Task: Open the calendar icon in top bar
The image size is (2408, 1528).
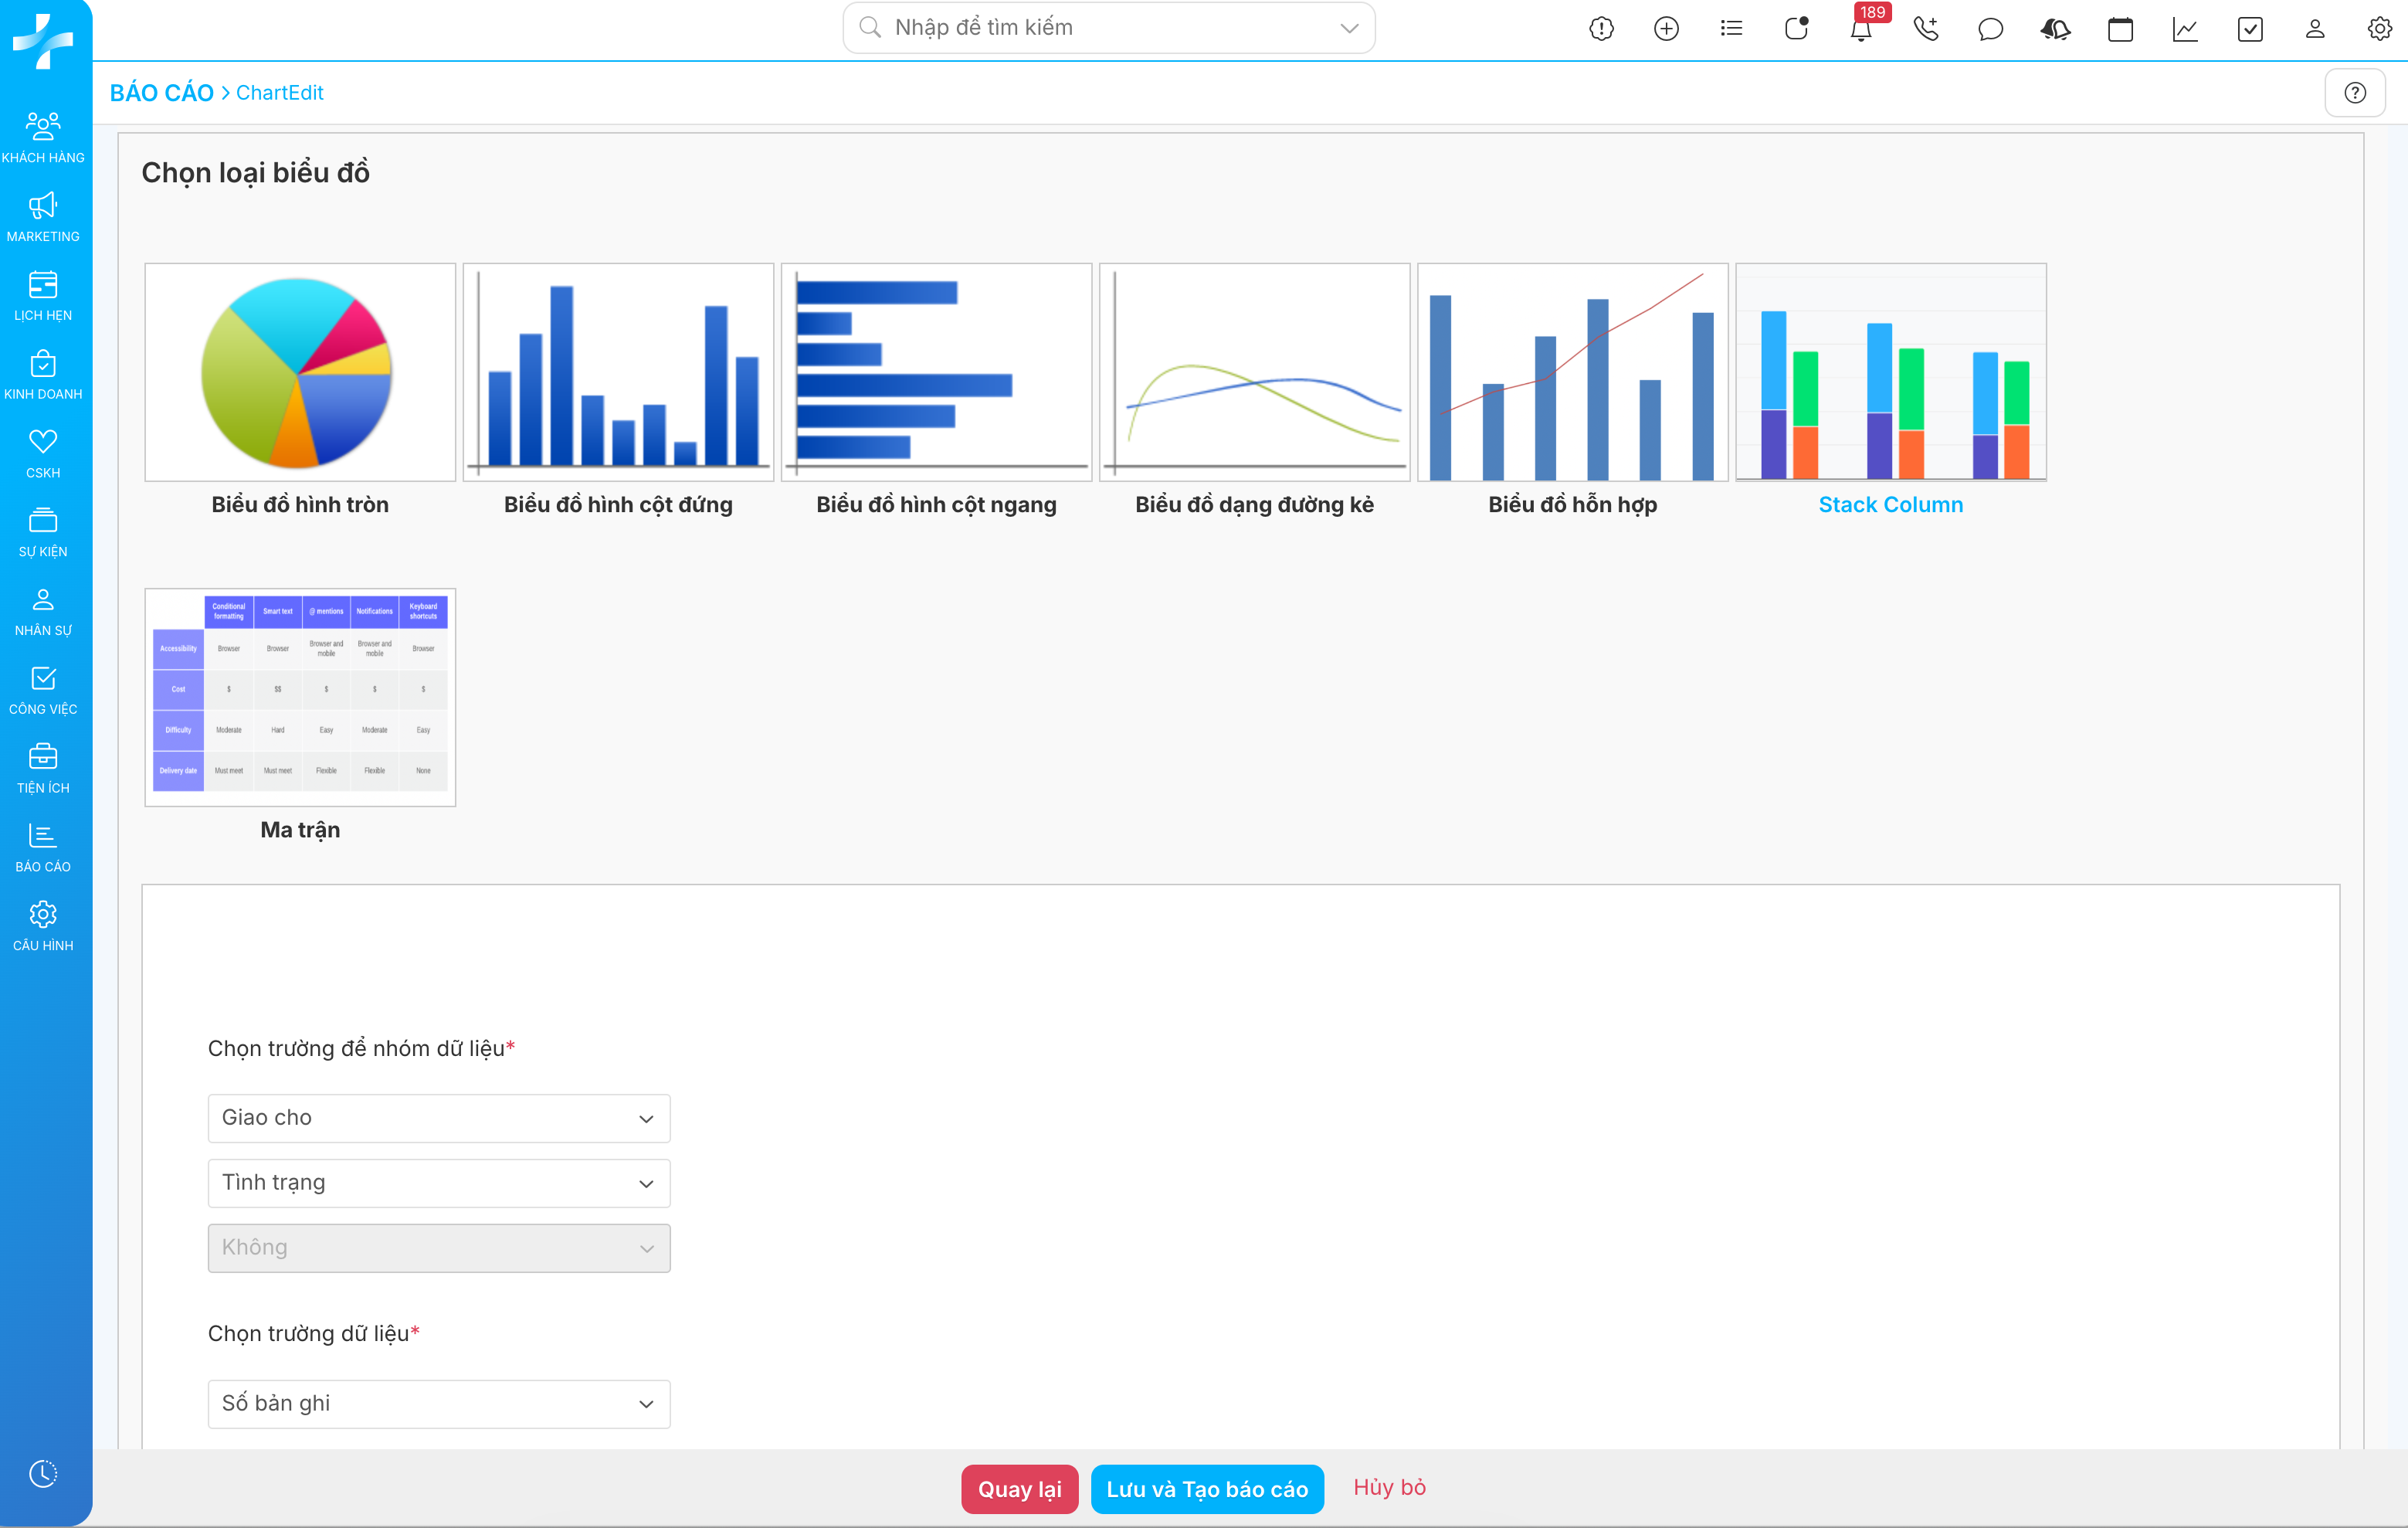Action: click(2120, 29)
